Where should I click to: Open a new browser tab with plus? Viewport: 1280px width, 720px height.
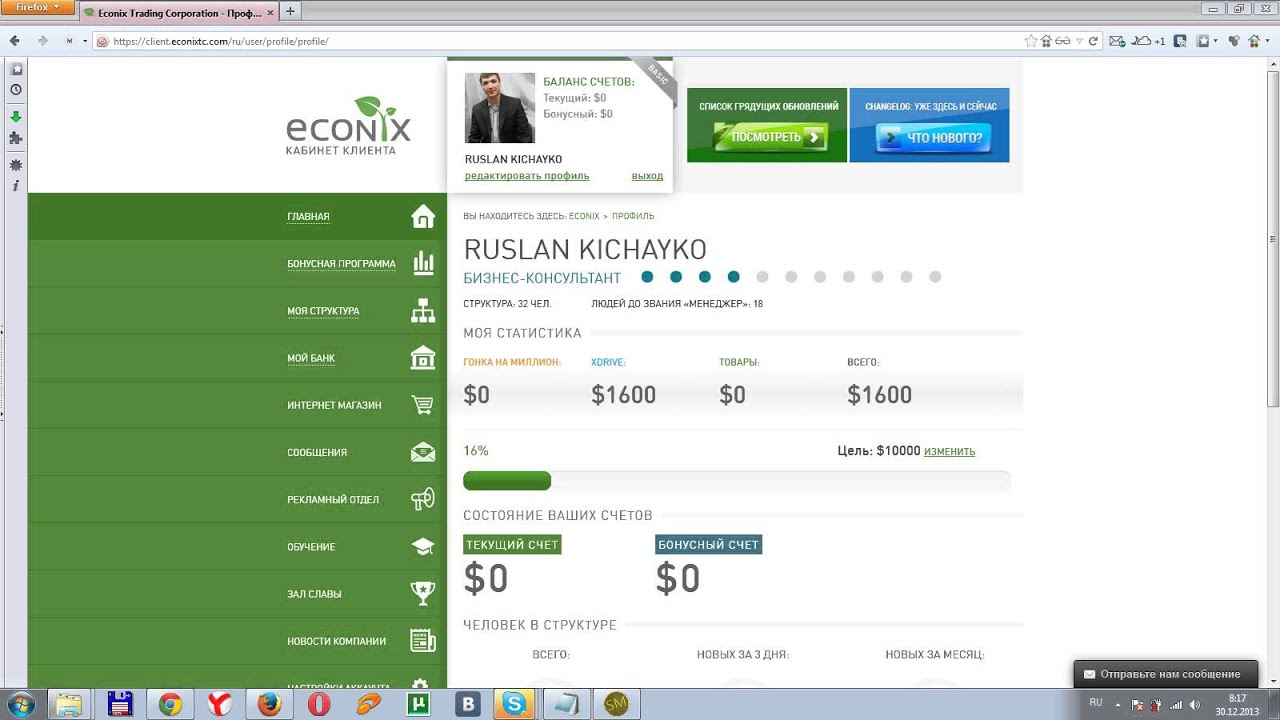tap(290, 12)
